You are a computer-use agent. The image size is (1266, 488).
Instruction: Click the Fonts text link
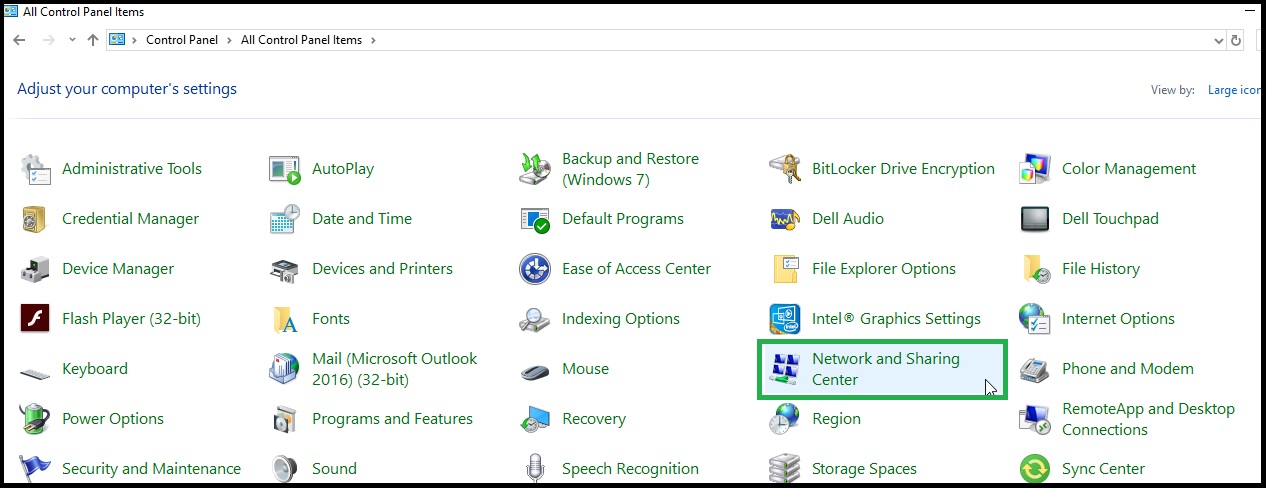click(331, 319)
